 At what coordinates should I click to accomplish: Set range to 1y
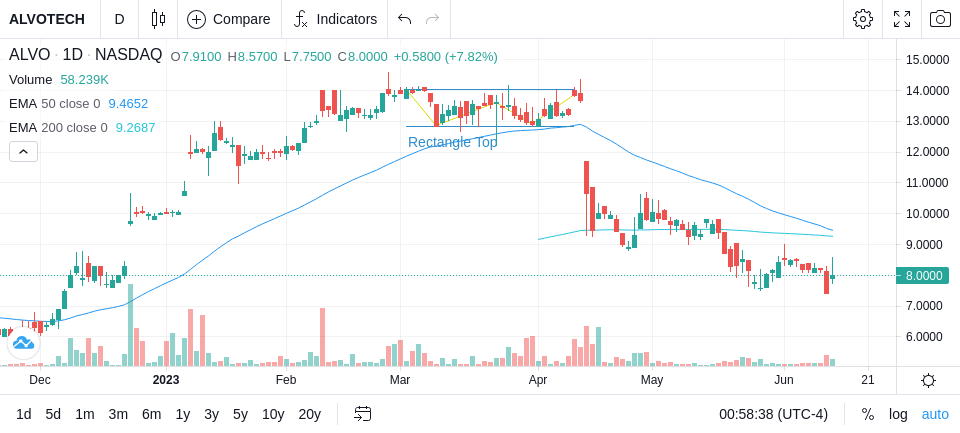click(182, 415)
